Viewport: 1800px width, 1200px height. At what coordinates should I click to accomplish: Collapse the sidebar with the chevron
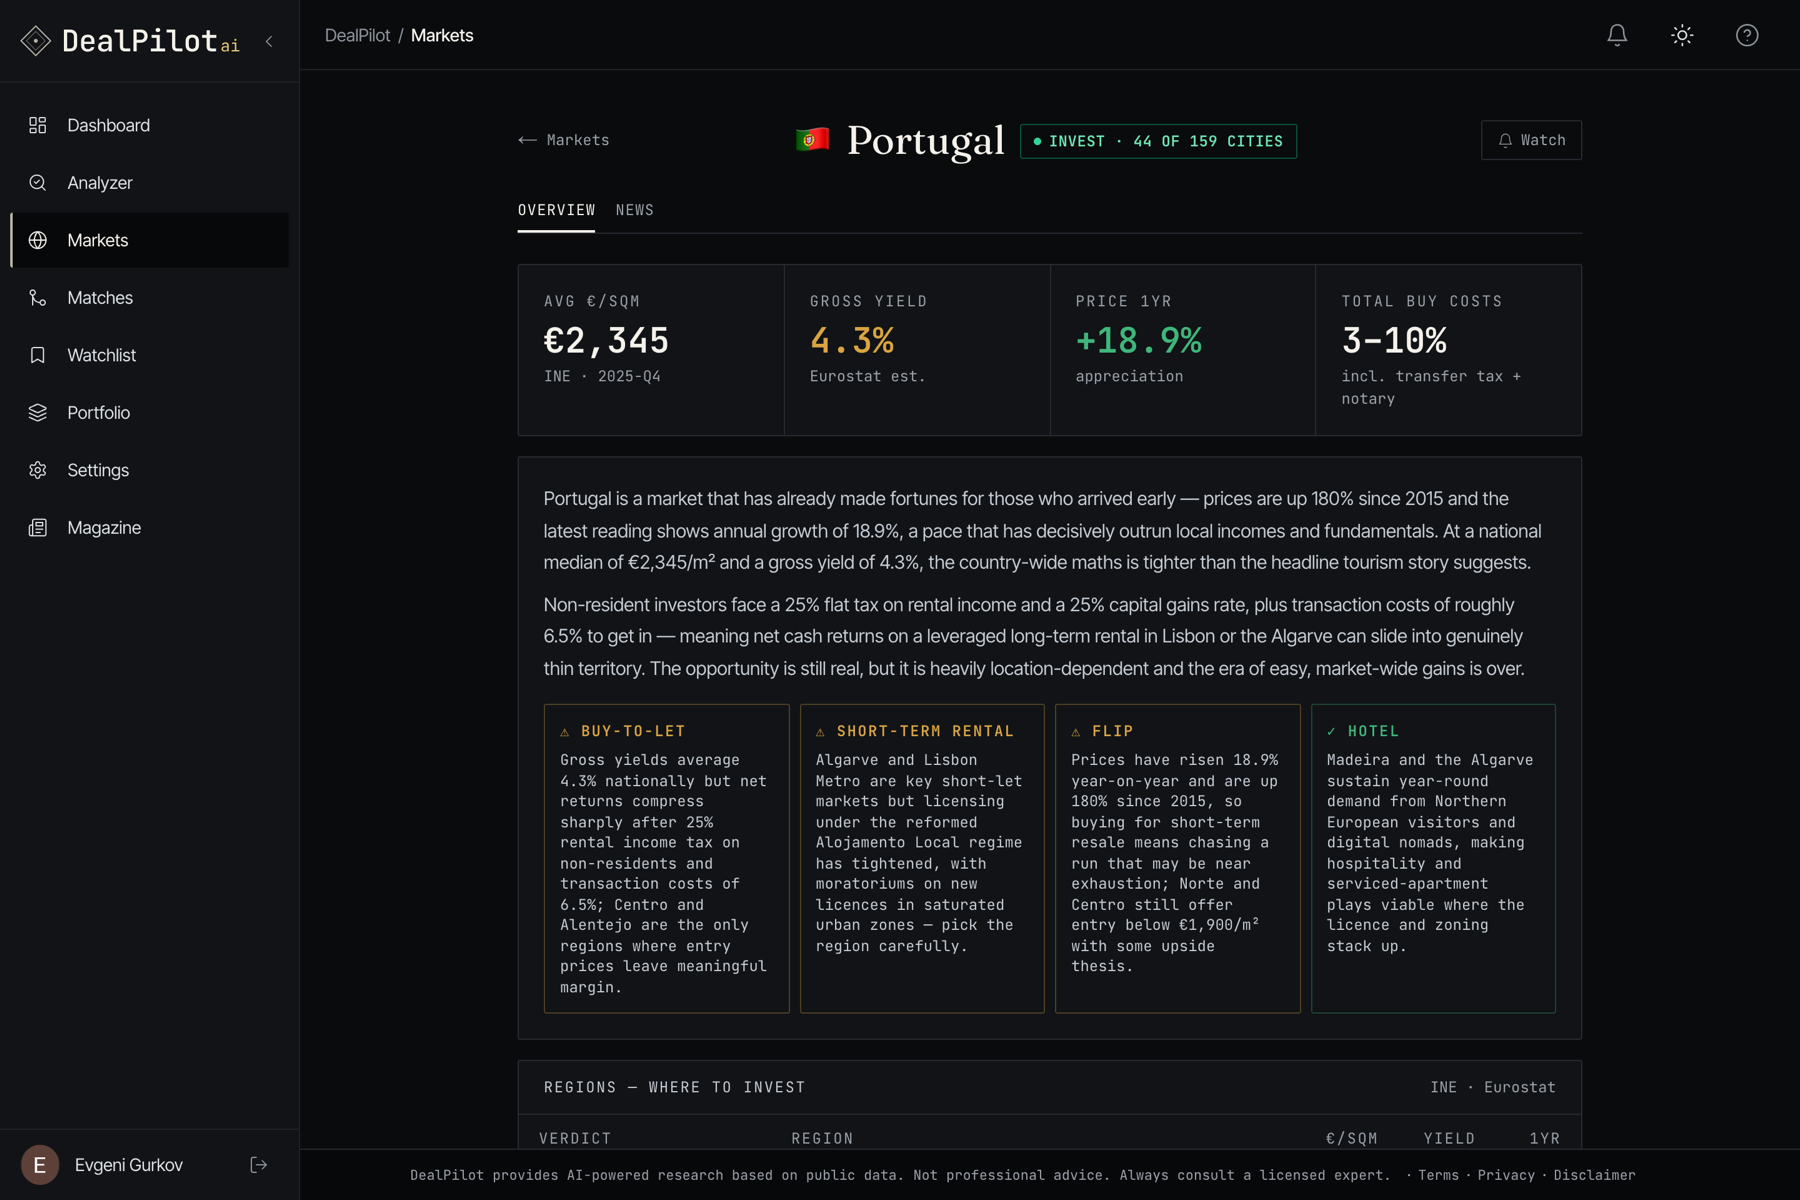click(269, 41)
